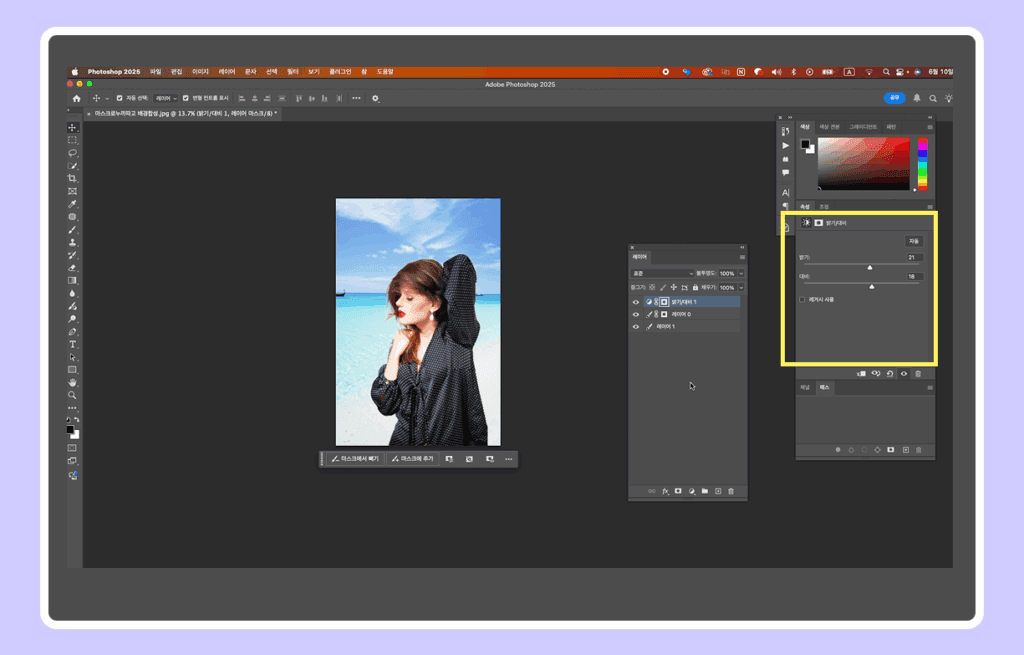The height and width of the screenshot is (655, 1024).
Task: Hide the 밝기/대비 1 layer
Action: pos(635,302)
